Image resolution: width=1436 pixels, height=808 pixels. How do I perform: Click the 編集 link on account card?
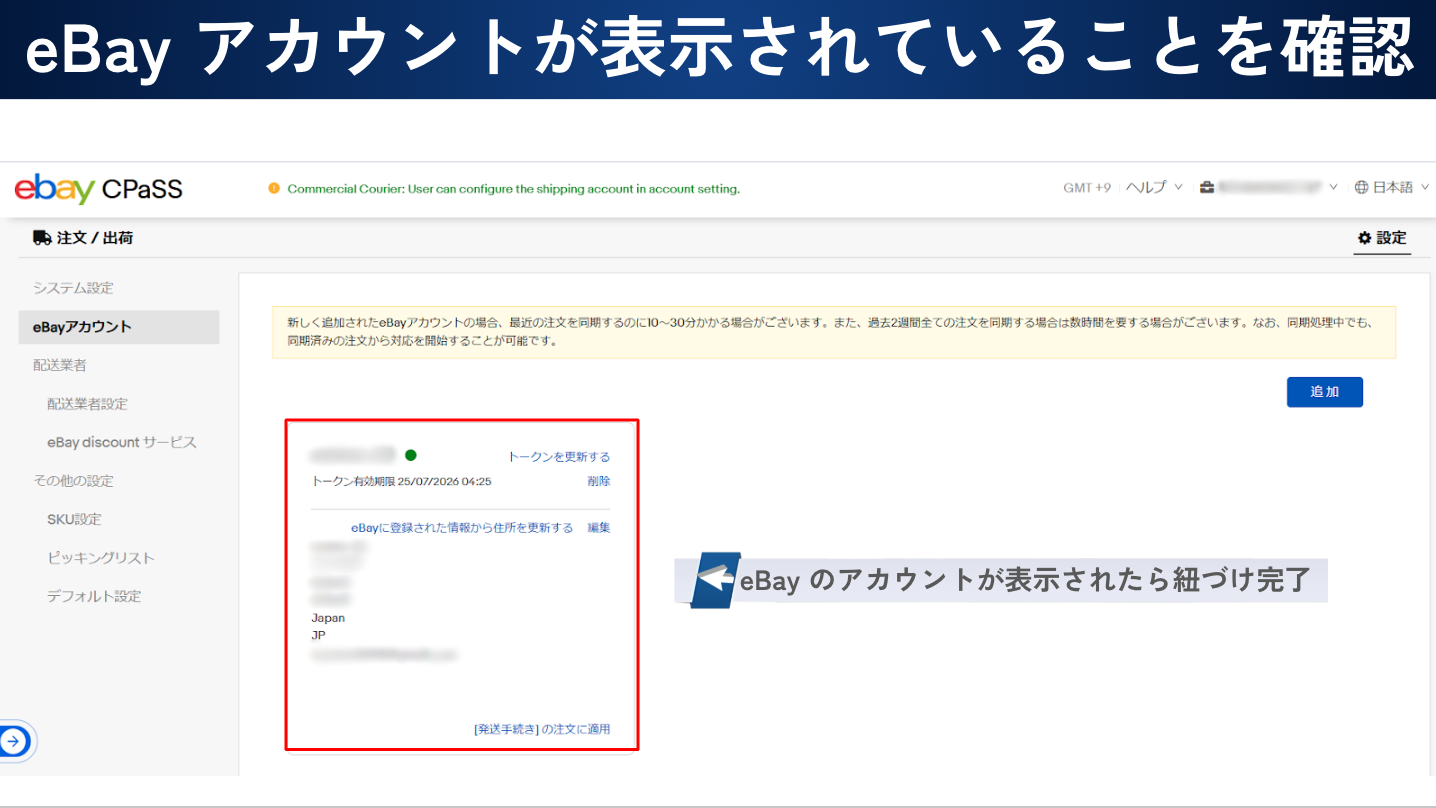point(599,528)
